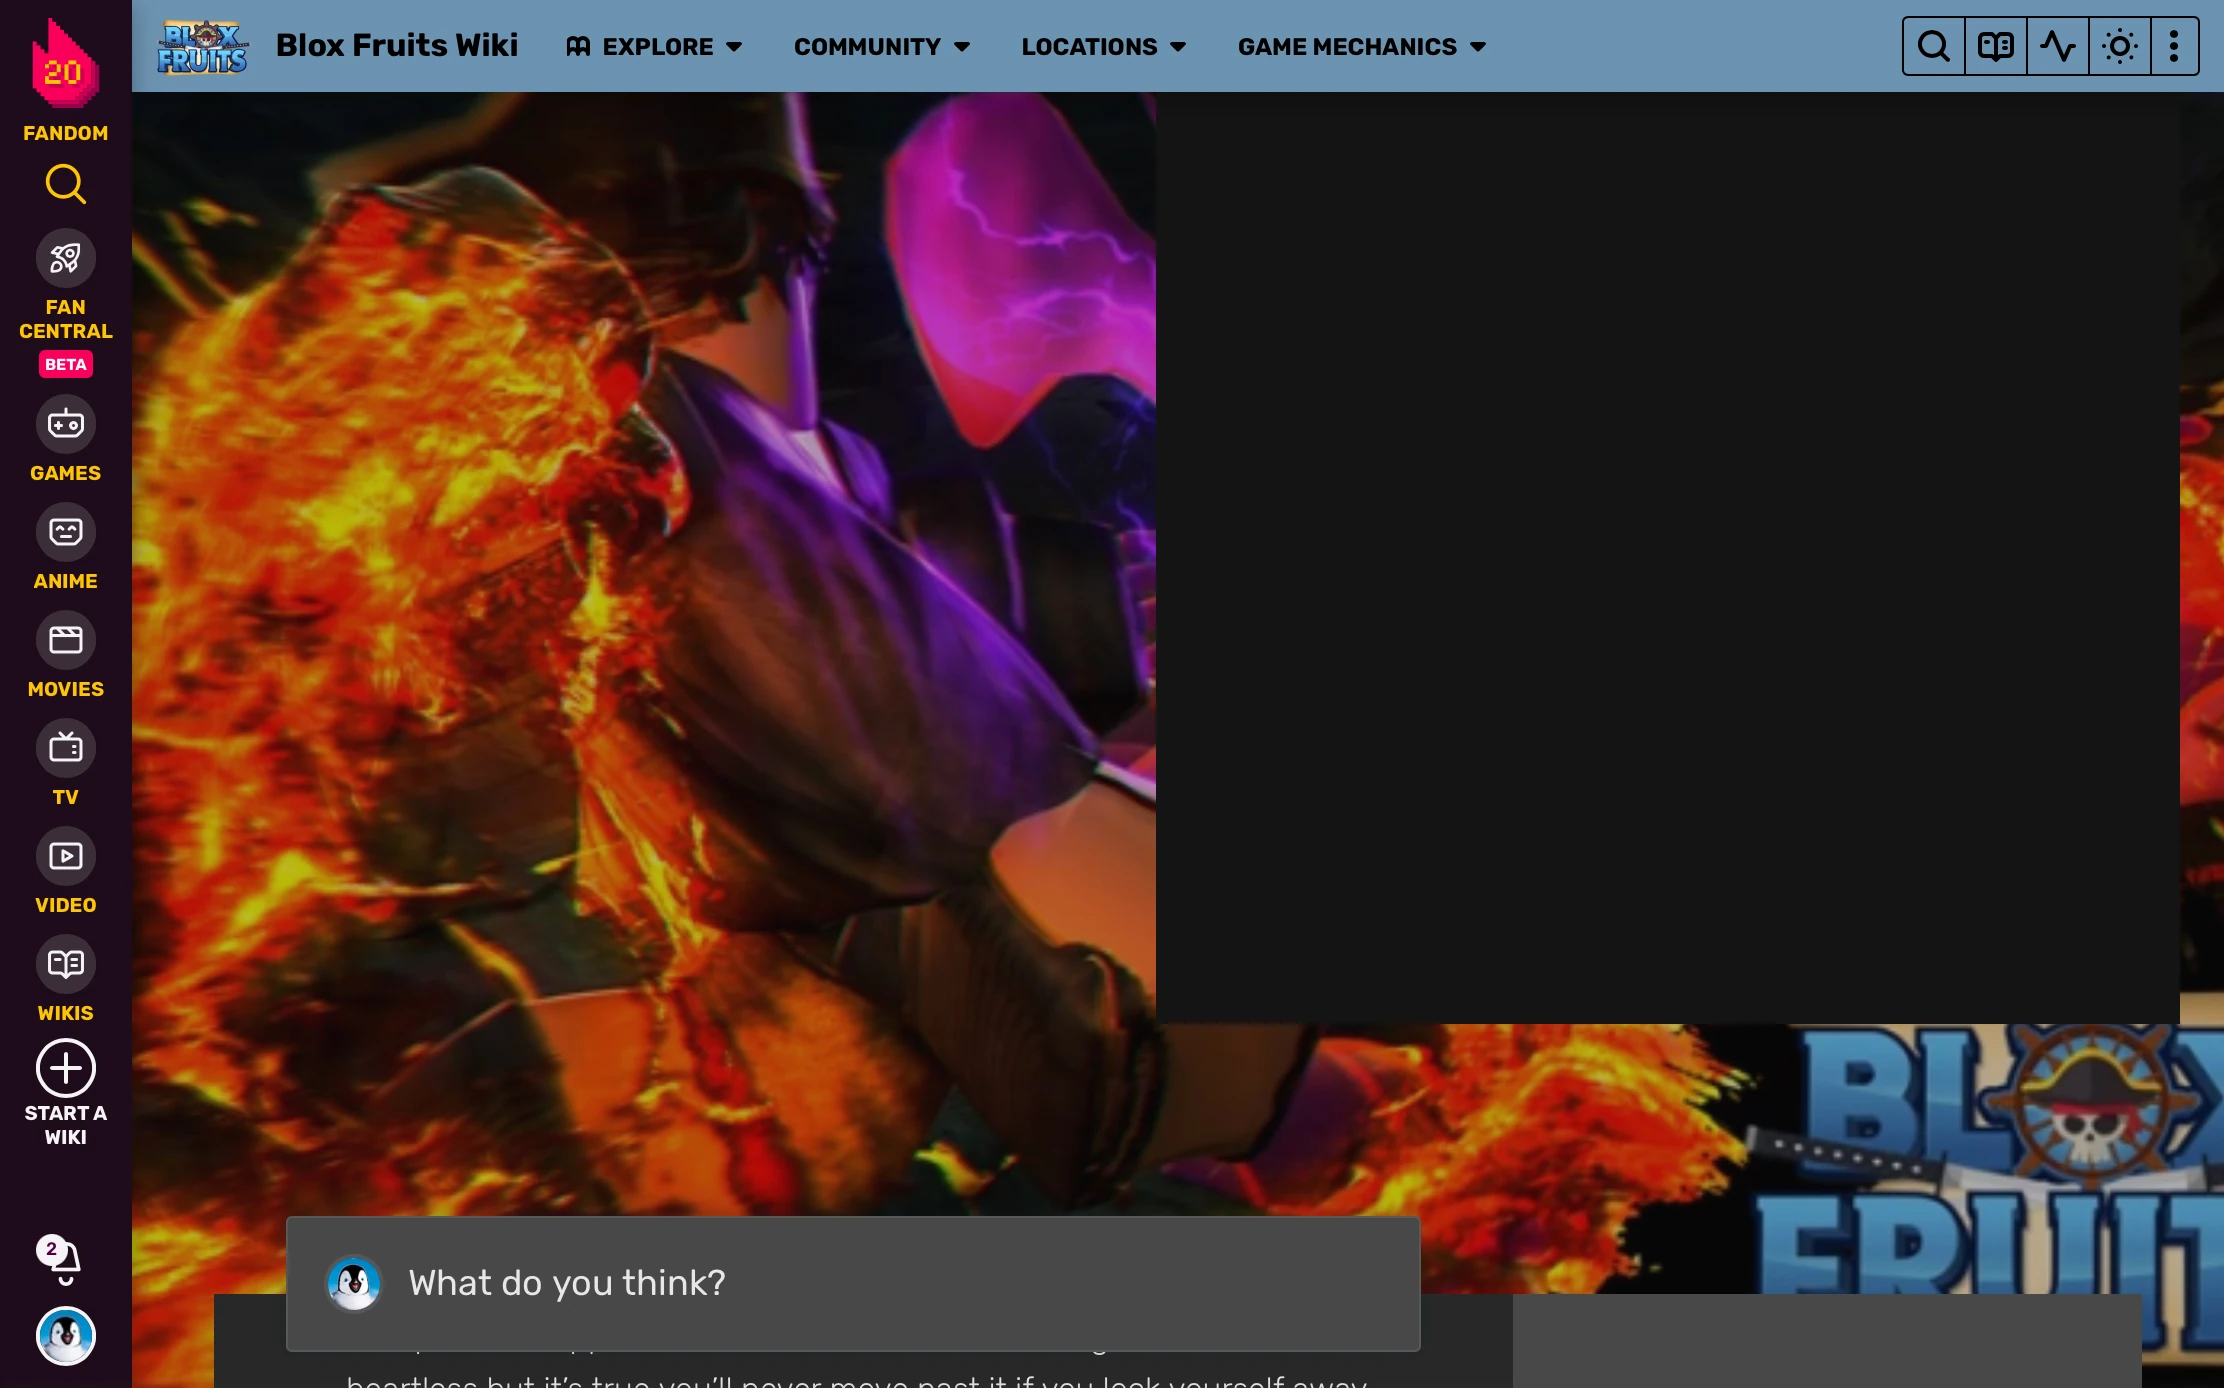The width and height of the screenshot is (2224, 1388).
Task: Open the Game Mechanics menu
Action: (1361, 47)
